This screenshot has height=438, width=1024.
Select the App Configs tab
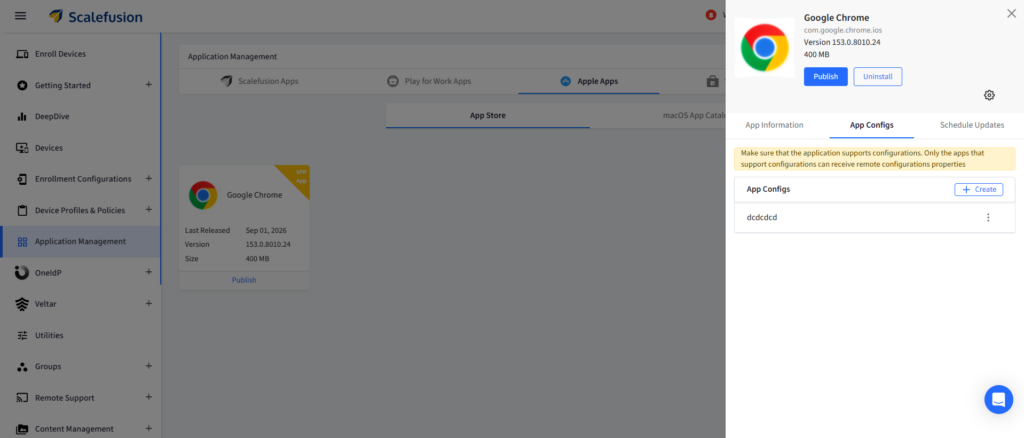pos(871,125)
